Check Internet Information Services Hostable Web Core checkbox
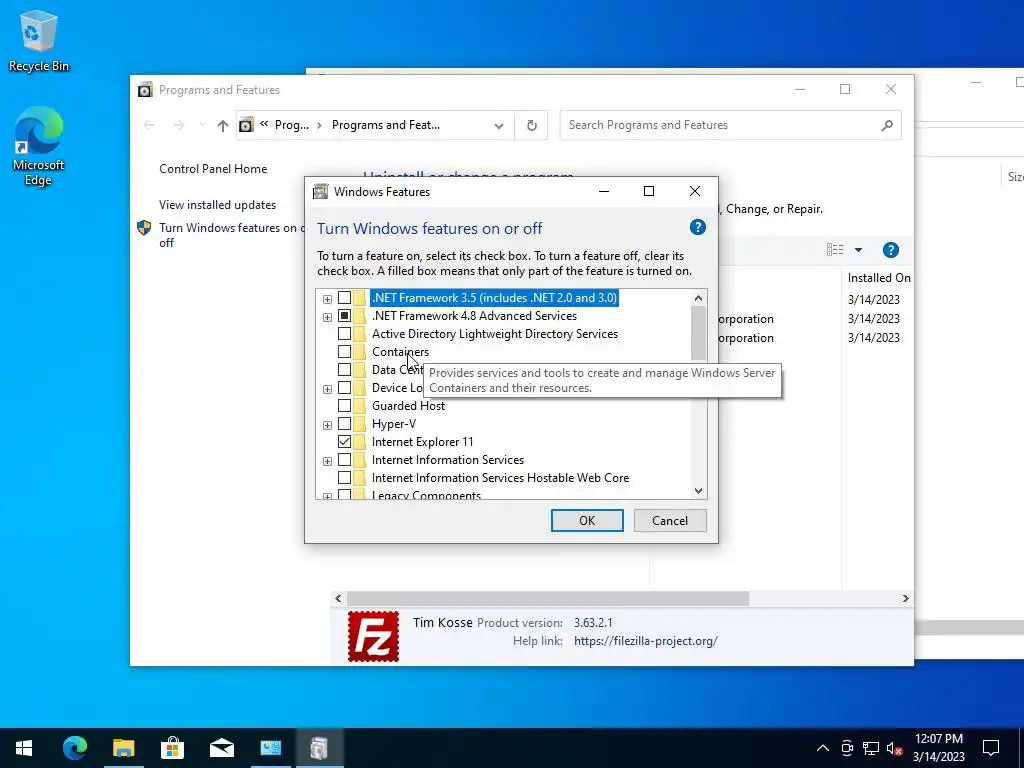Screen dimensions: 1024x768 point(344,478)
